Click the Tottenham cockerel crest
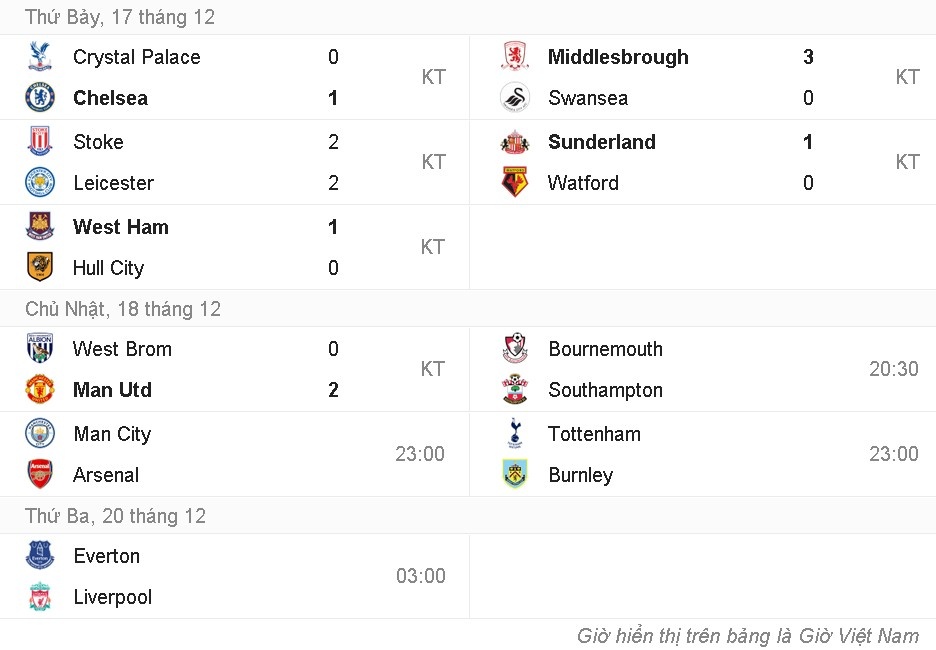This screenshot has width=936, height=650. (x=514, y=434)
